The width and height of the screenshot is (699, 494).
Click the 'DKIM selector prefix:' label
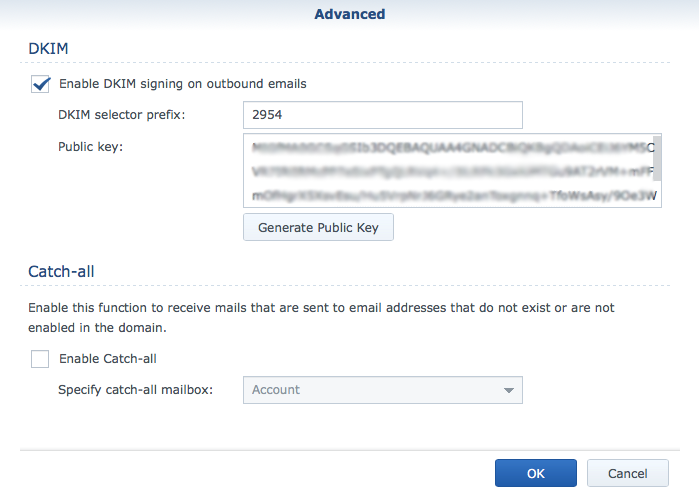(122, 115)
